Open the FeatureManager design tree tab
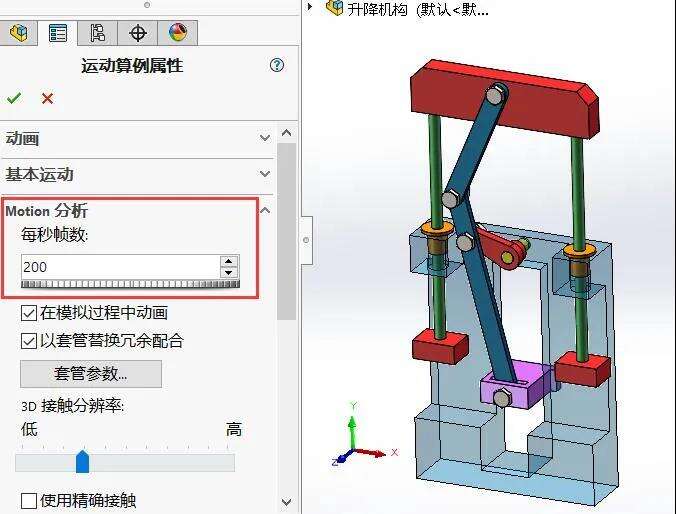The image size is (676, 514). (18, 33)
